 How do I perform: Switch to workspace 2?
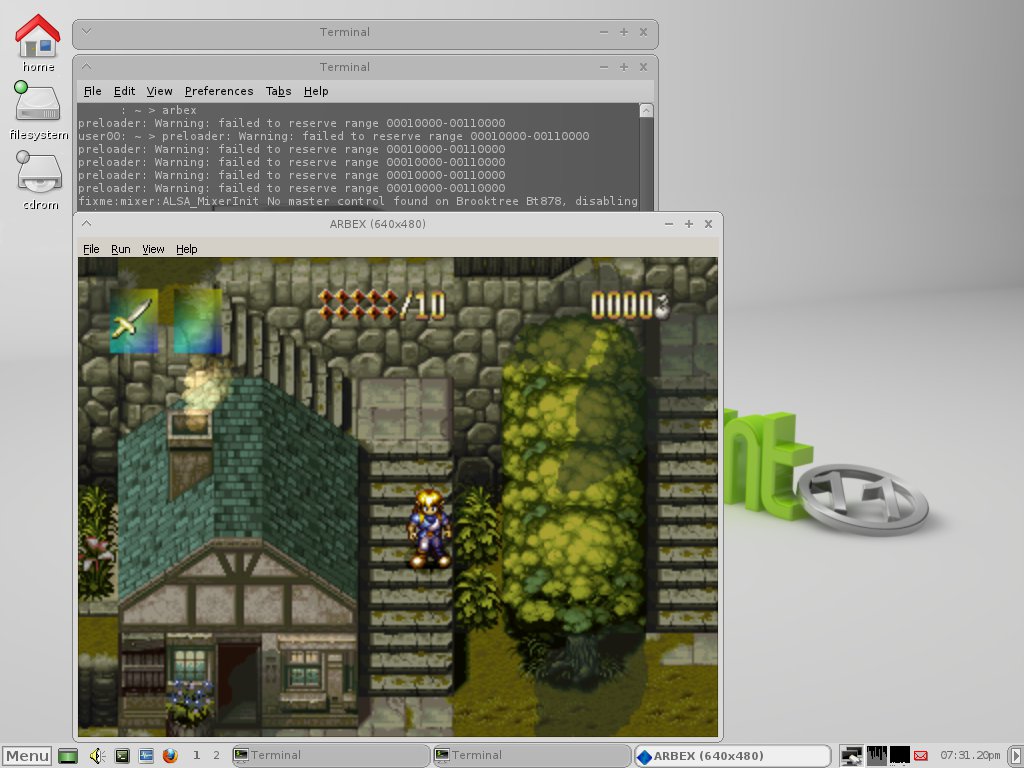(x=216, y=755)
